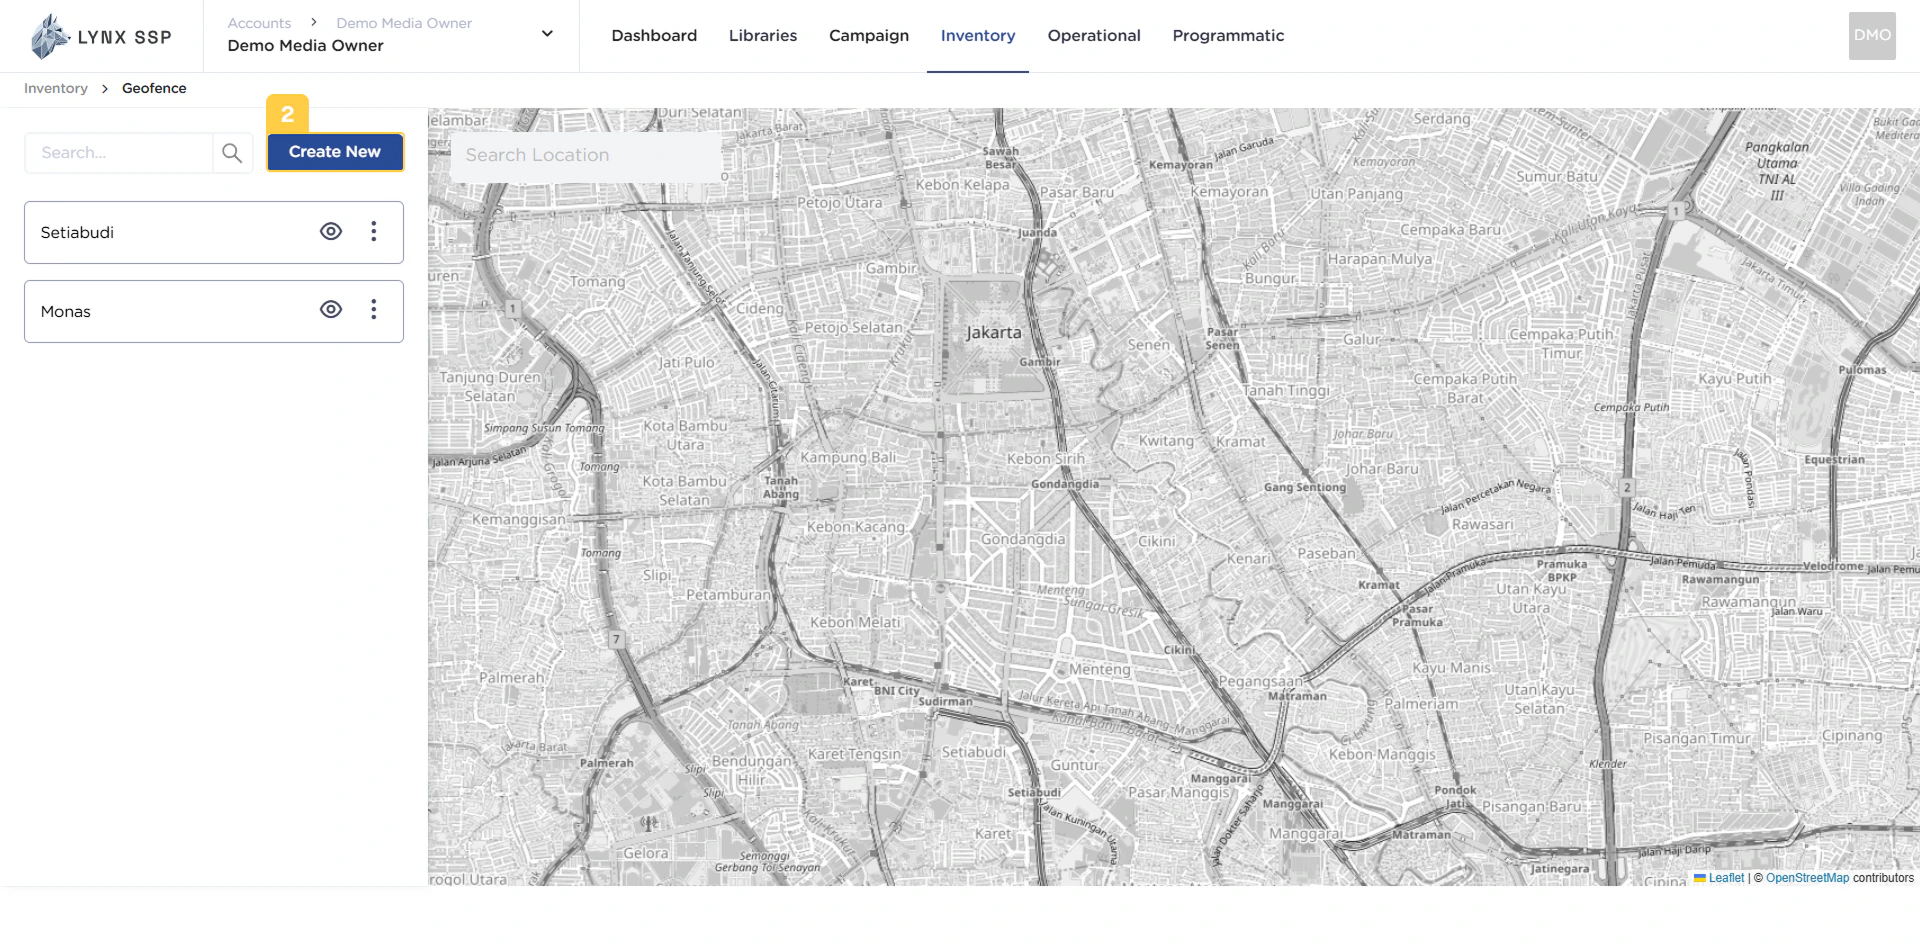Toggle visibility of the Monas geofence
This screenshot has height=948, width=1920.
(331, 310)
